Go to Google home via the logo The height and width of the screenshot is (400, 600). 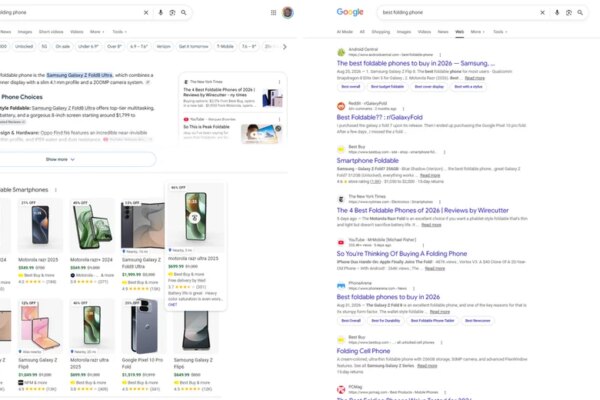pos(350,12)
